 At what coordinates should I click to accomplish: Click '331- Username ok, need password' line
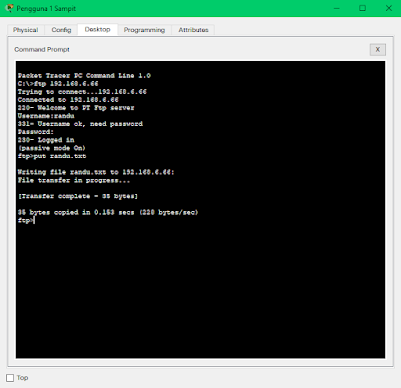[80, 124]
